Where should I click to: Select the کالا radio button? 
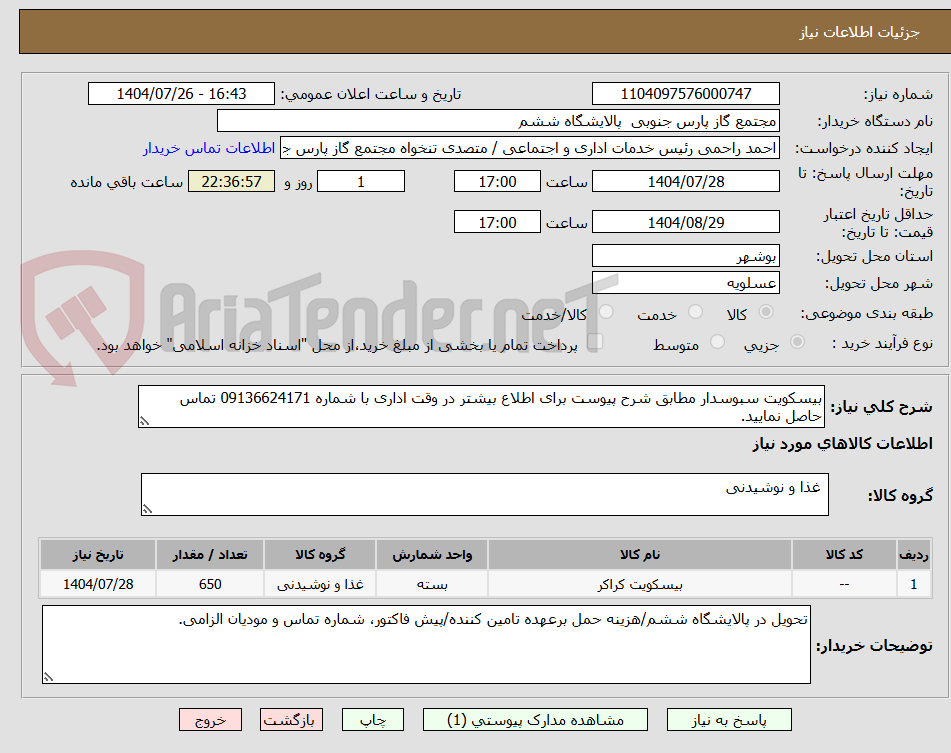pos(766,312)
